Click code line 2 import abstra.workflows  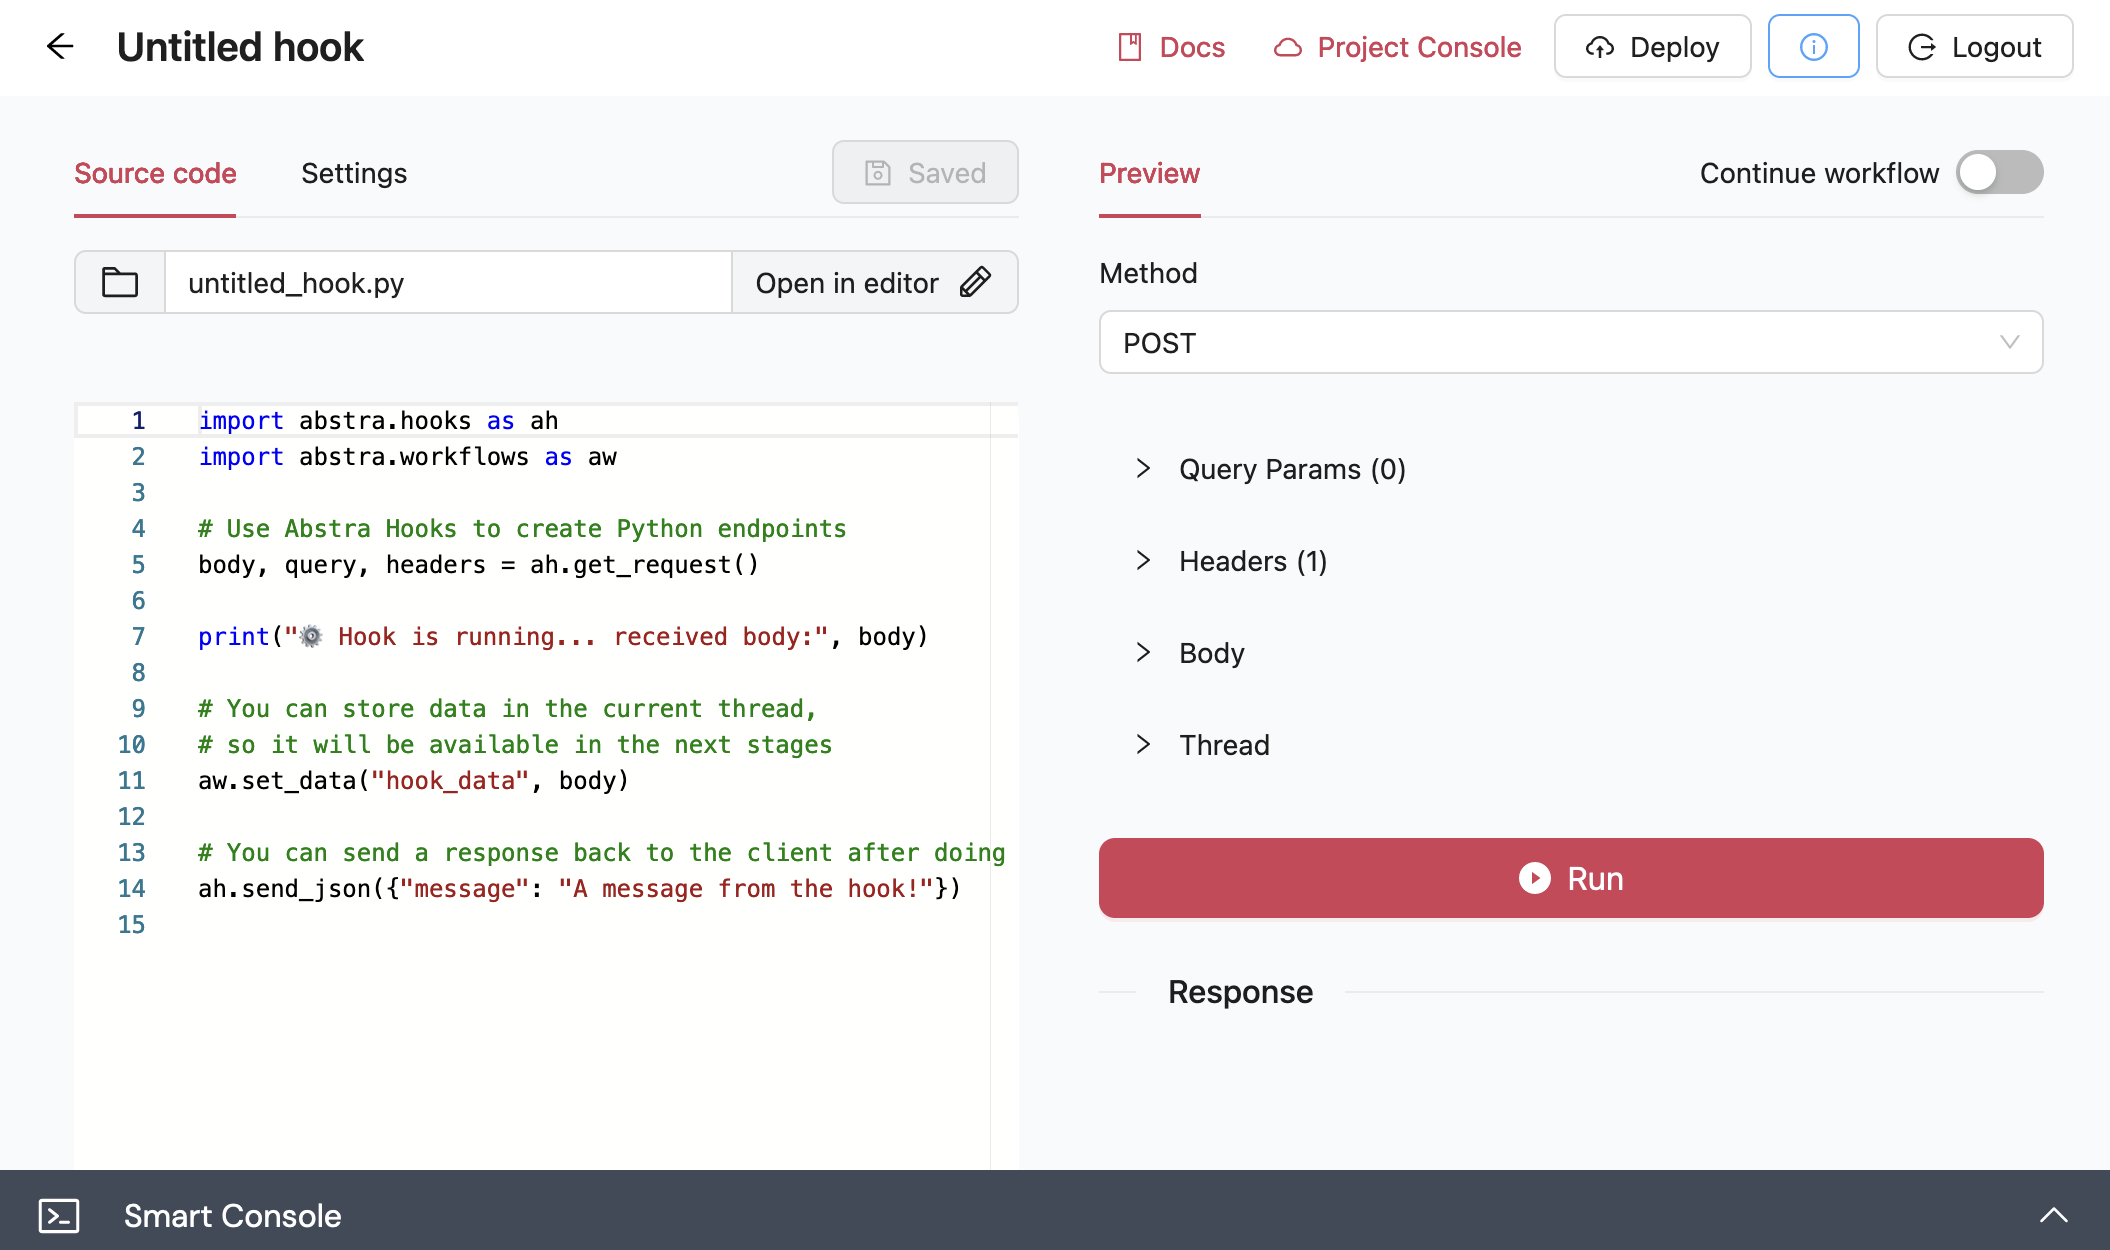407,457
